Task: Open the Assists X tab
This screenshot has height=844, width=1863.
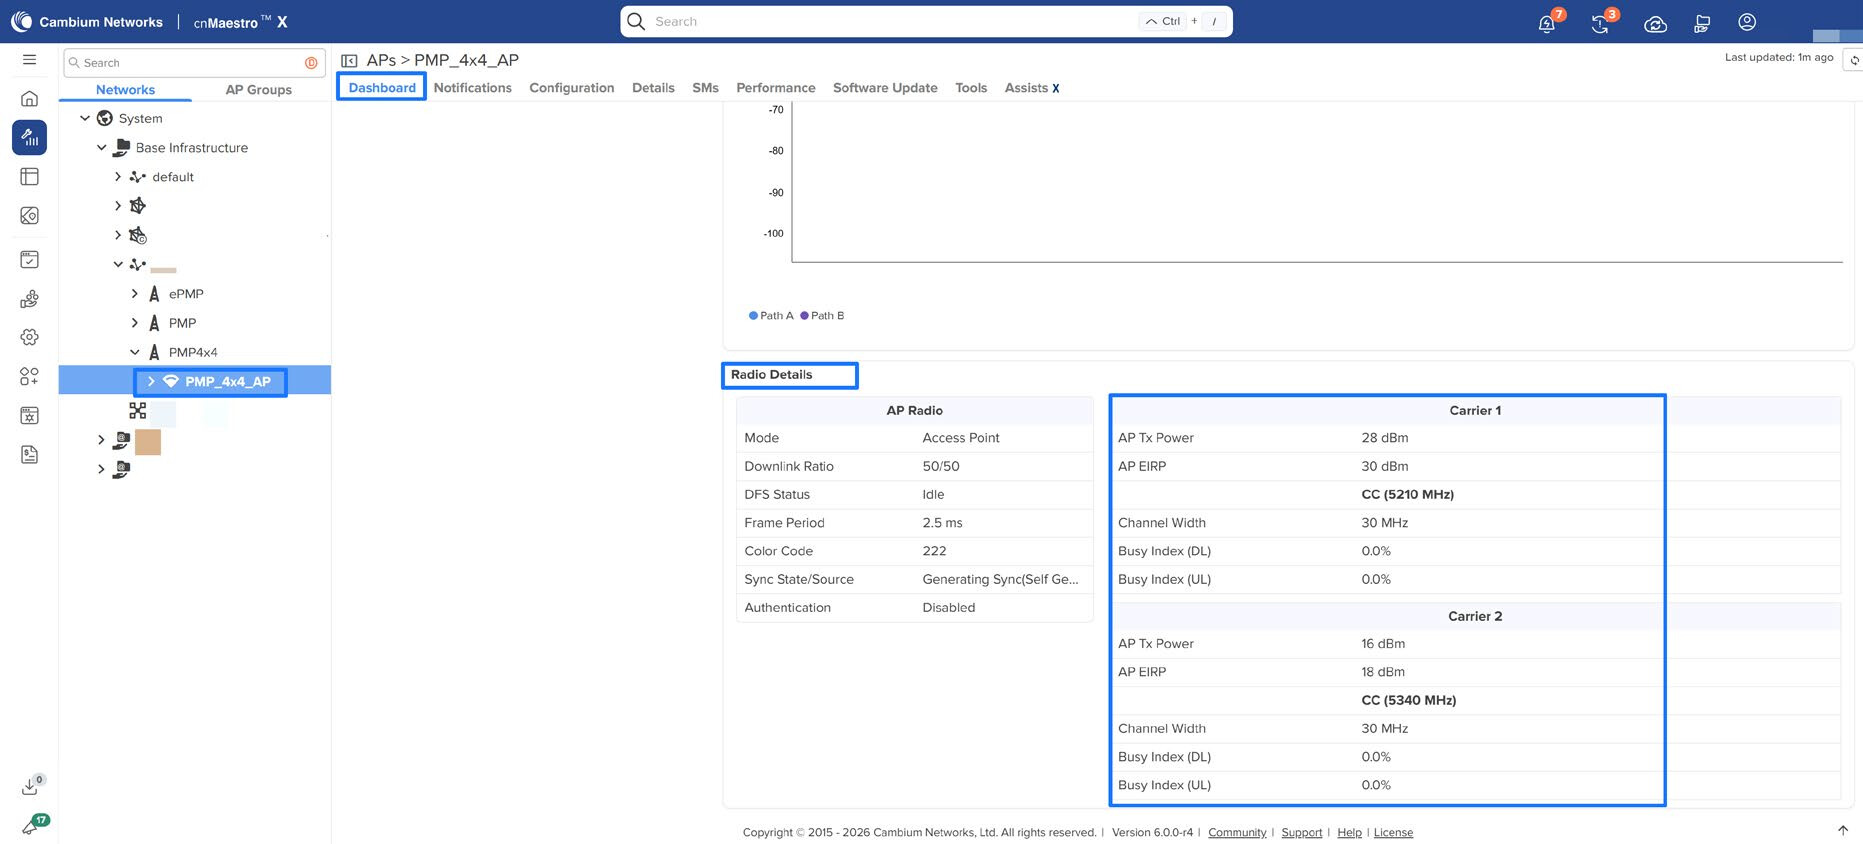Action: [x=1032, y=88]
